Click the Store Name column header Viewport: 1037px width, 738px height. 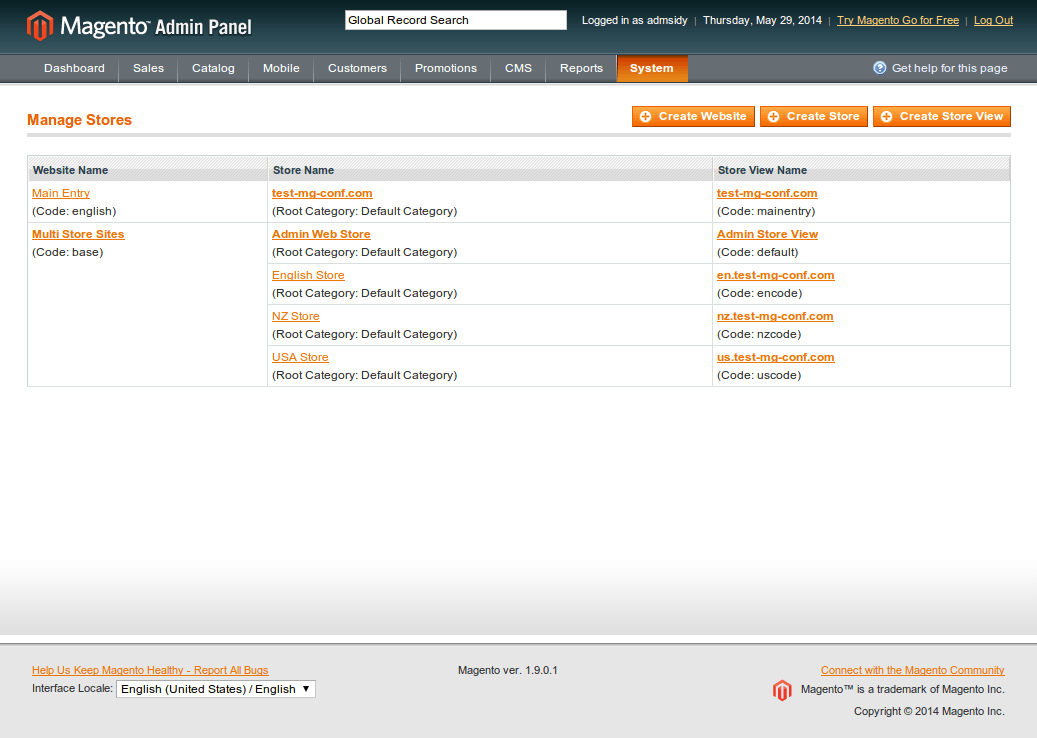point(304,170)
